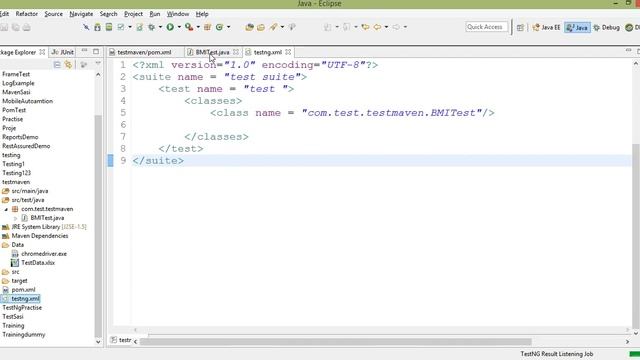Select testng.xml in Package Explorer
Viewport: 640px width, 360px height.
(x=25, y=299)
